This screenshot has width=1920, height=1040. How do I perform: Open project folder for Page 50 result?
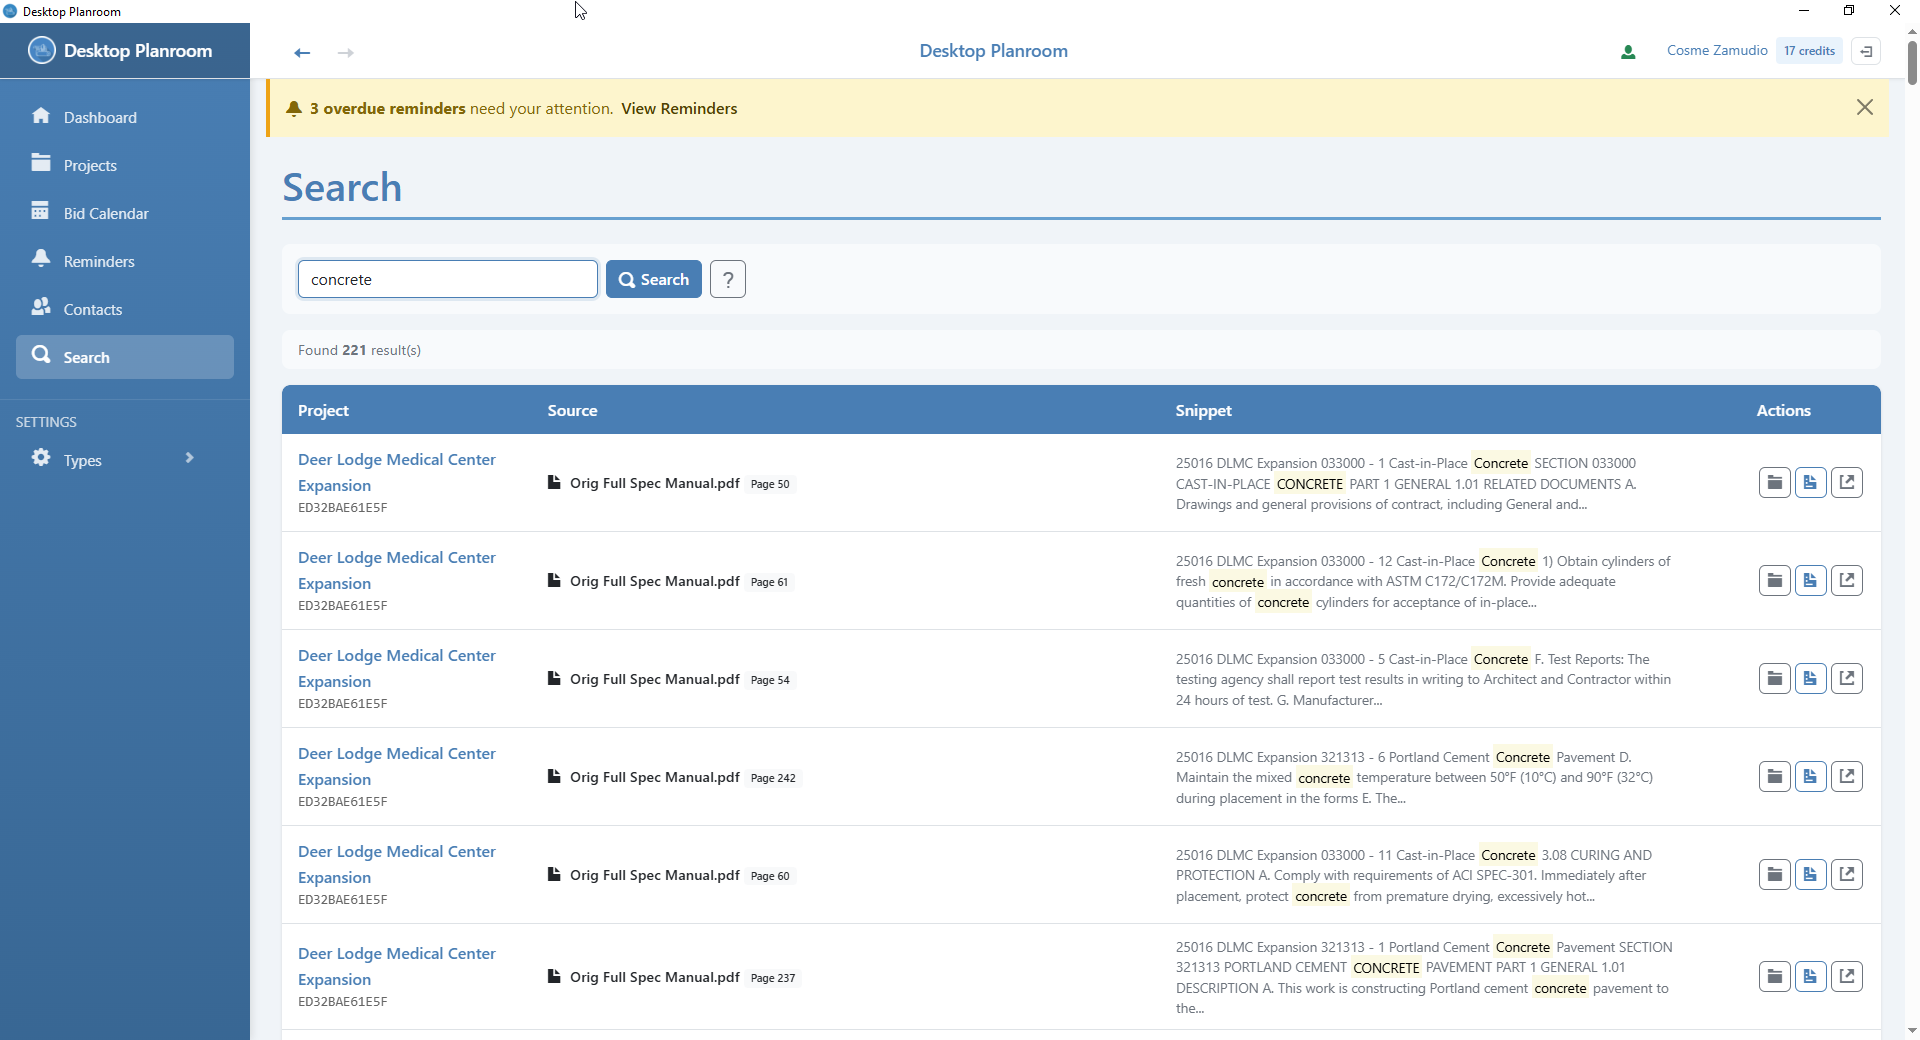(1774, 483)
